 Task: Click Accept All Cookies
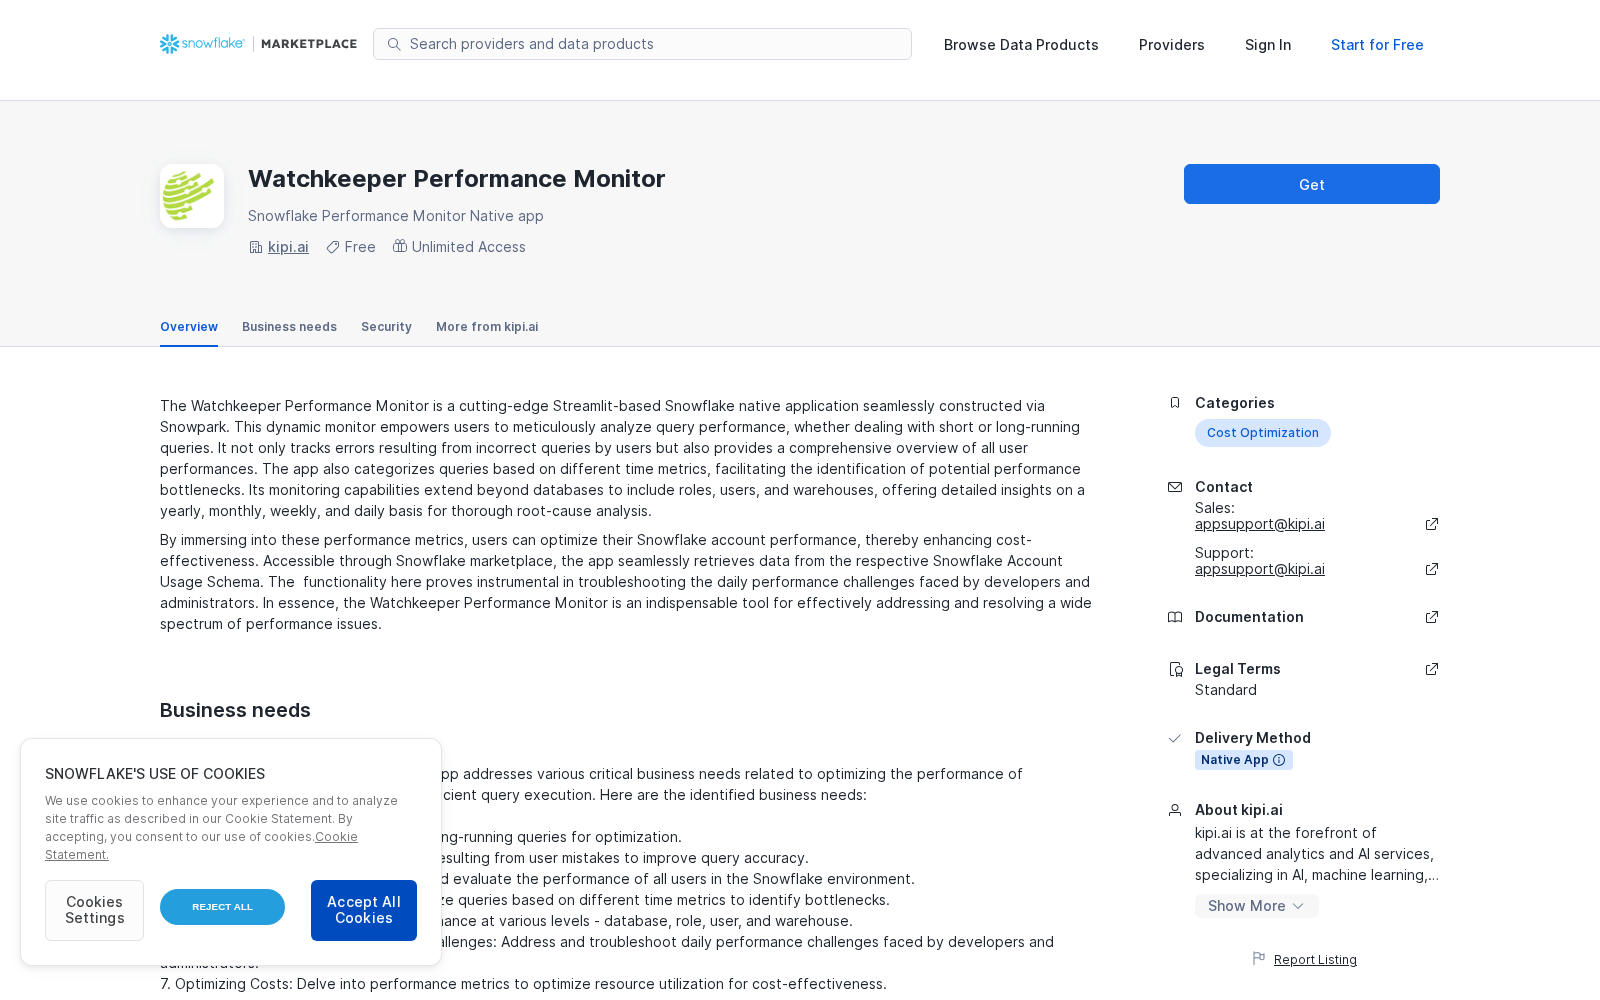click(364, 910)
